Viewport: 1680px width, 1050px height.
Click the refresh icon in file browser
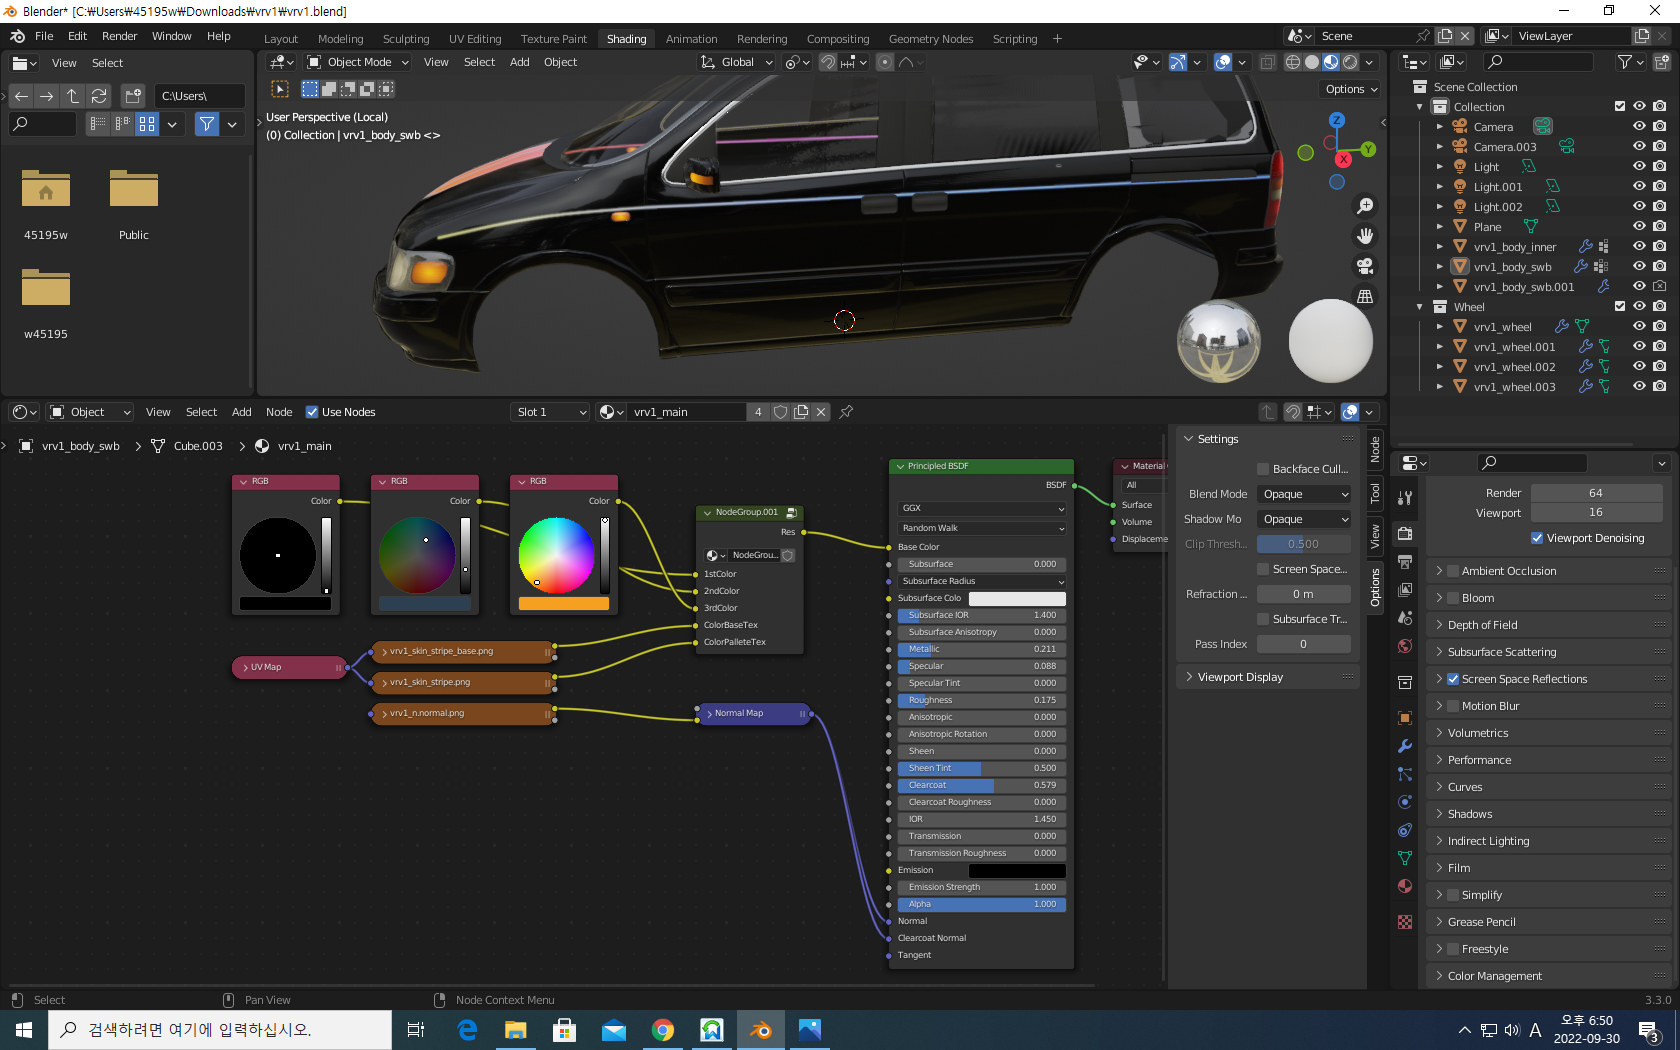[x=99, y=96]
